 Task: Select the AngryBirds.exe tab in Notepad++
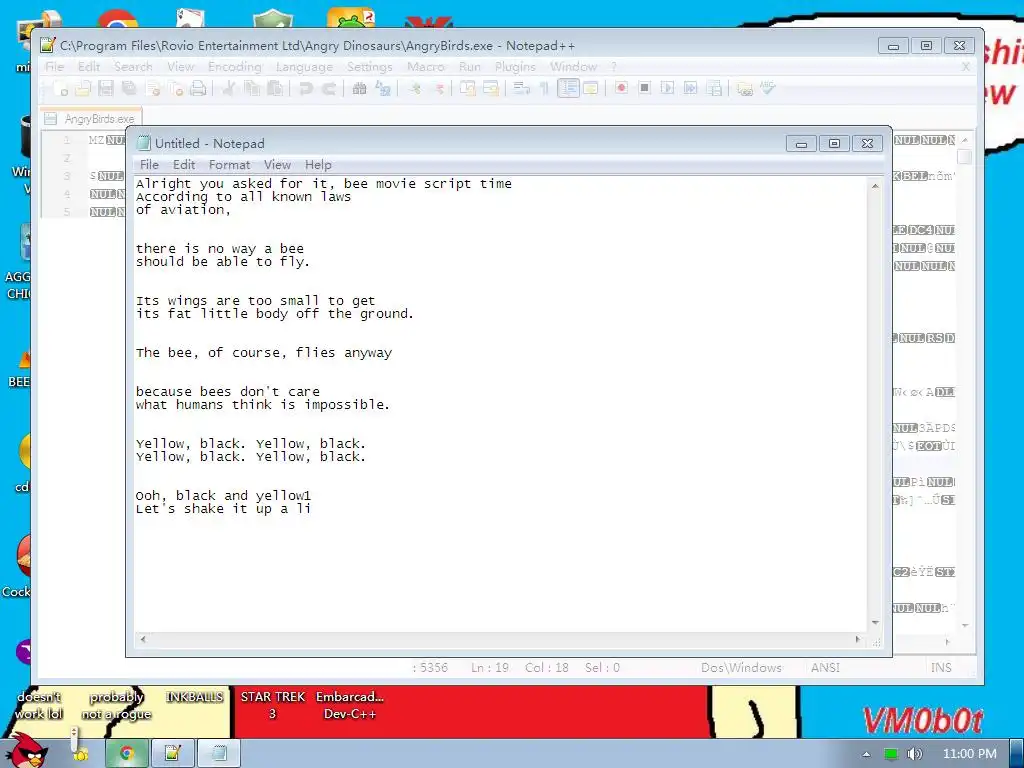(x=91, y=118)
